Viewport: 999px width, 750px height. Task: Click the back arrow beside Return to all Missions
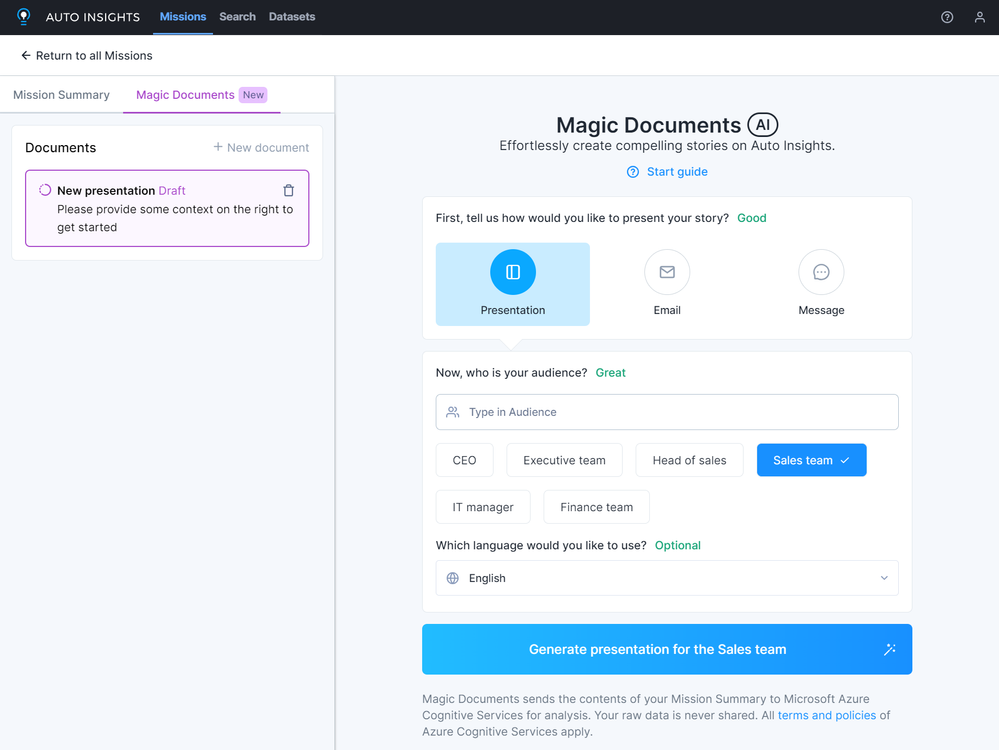click(25, 55)
